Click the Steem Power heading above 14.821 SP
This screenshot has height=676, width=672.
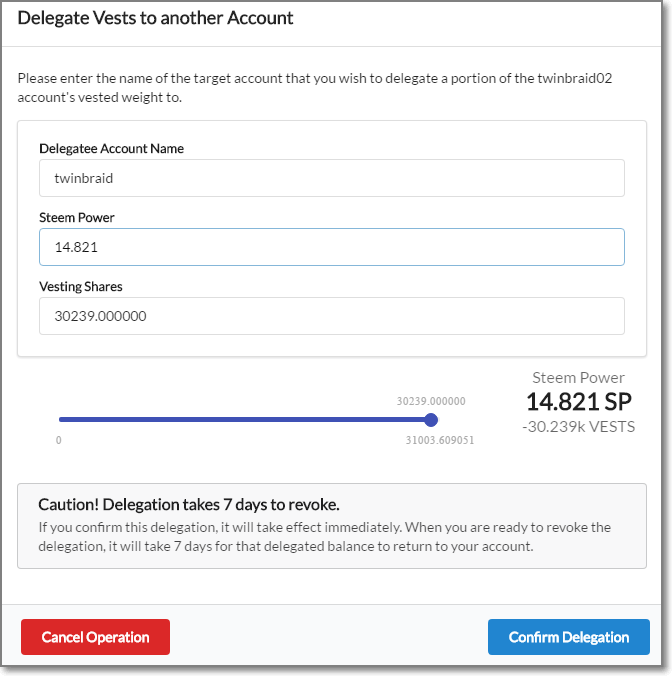[578, 378]
